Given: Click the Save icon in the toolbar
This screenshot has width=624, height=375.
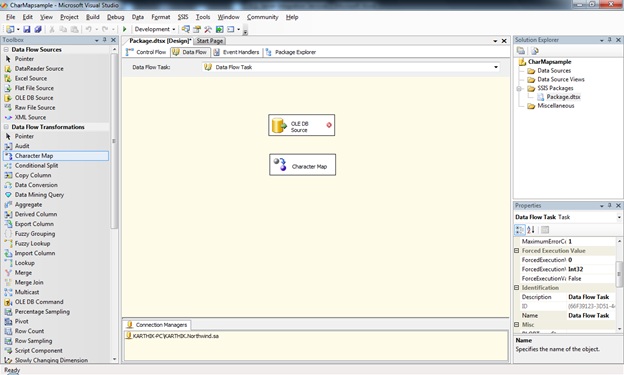Looking at the screenshot, I should point(27,29).
